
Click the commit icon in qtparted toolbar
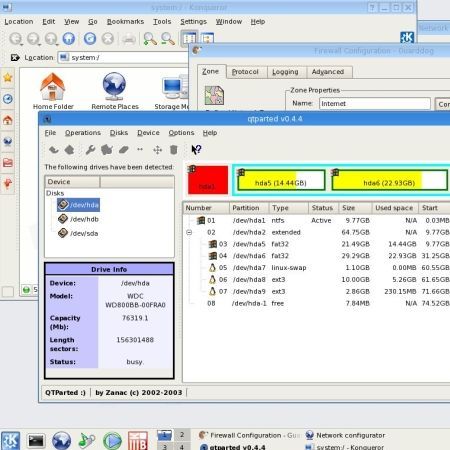[69, 150]
